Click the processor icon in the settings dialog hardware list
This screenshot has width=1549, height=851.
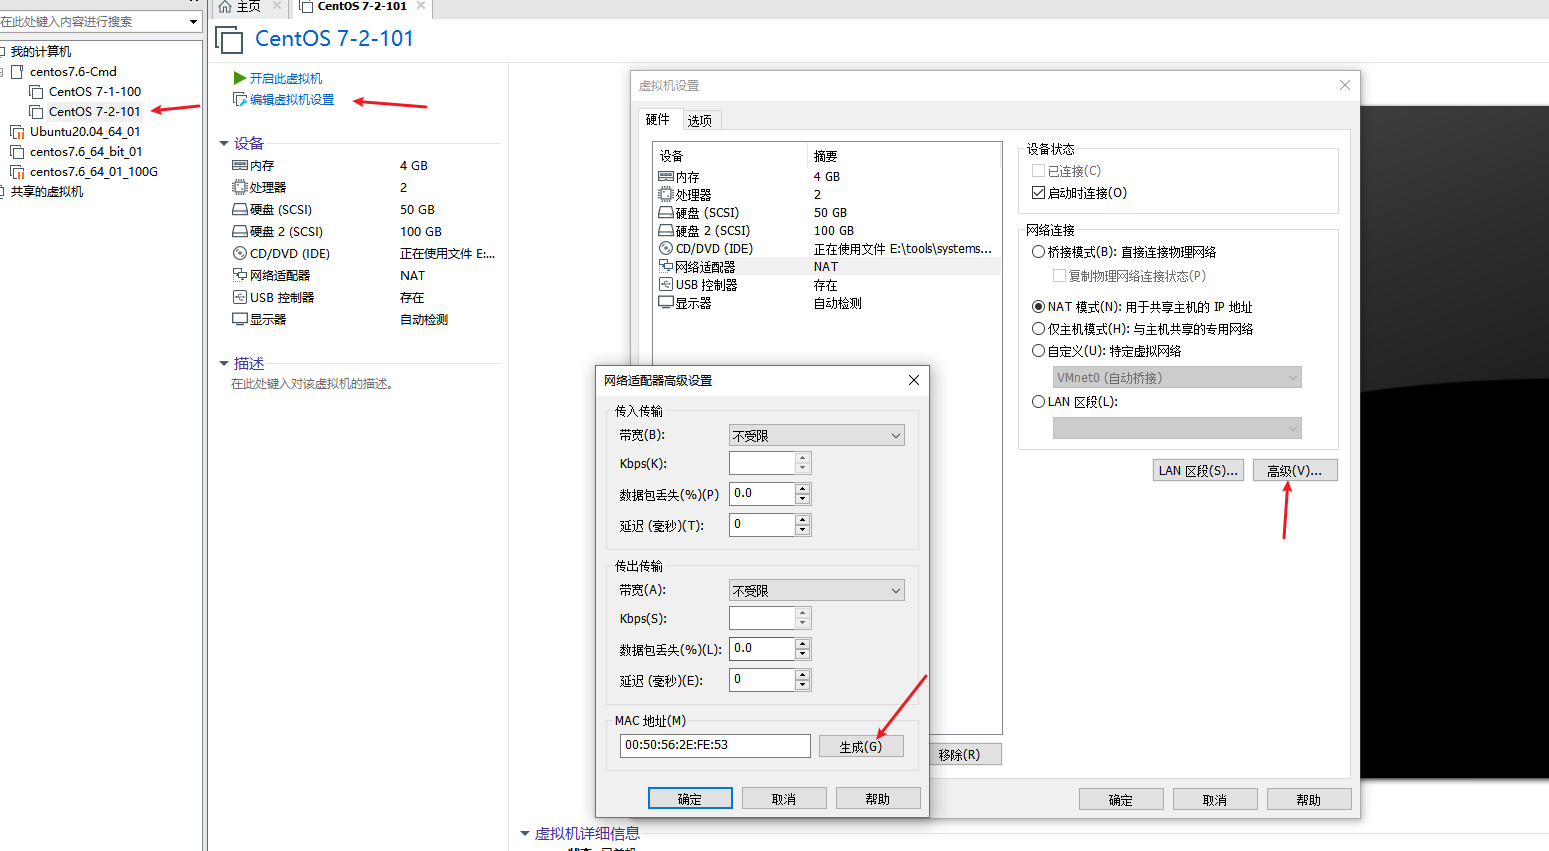(x=666, y=194)
